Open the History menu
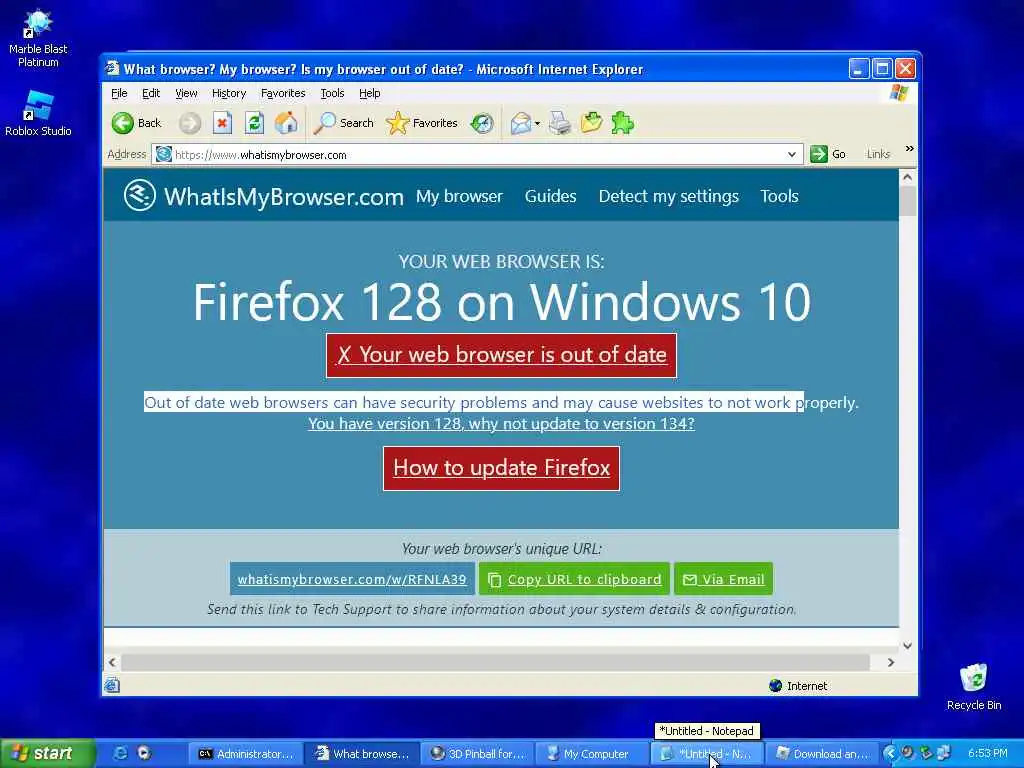Viewport: 1024px width, 768px height. click(x=229, y=93)
